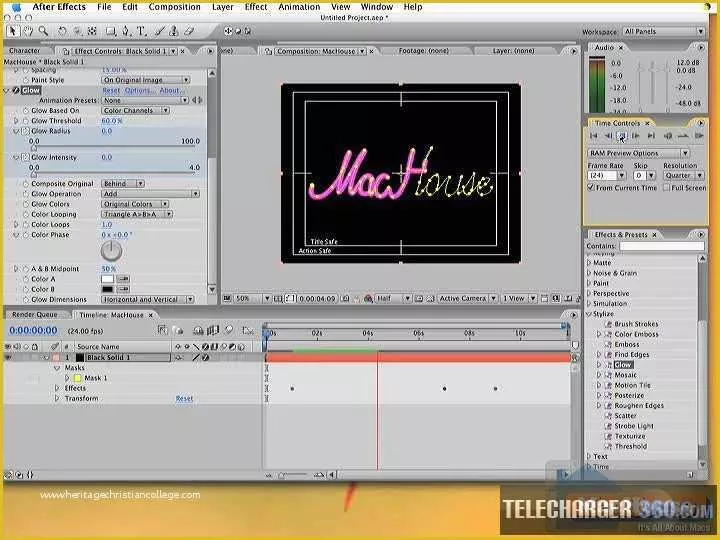Click the Play/Pause button in Time Controls

coord(622,135)
